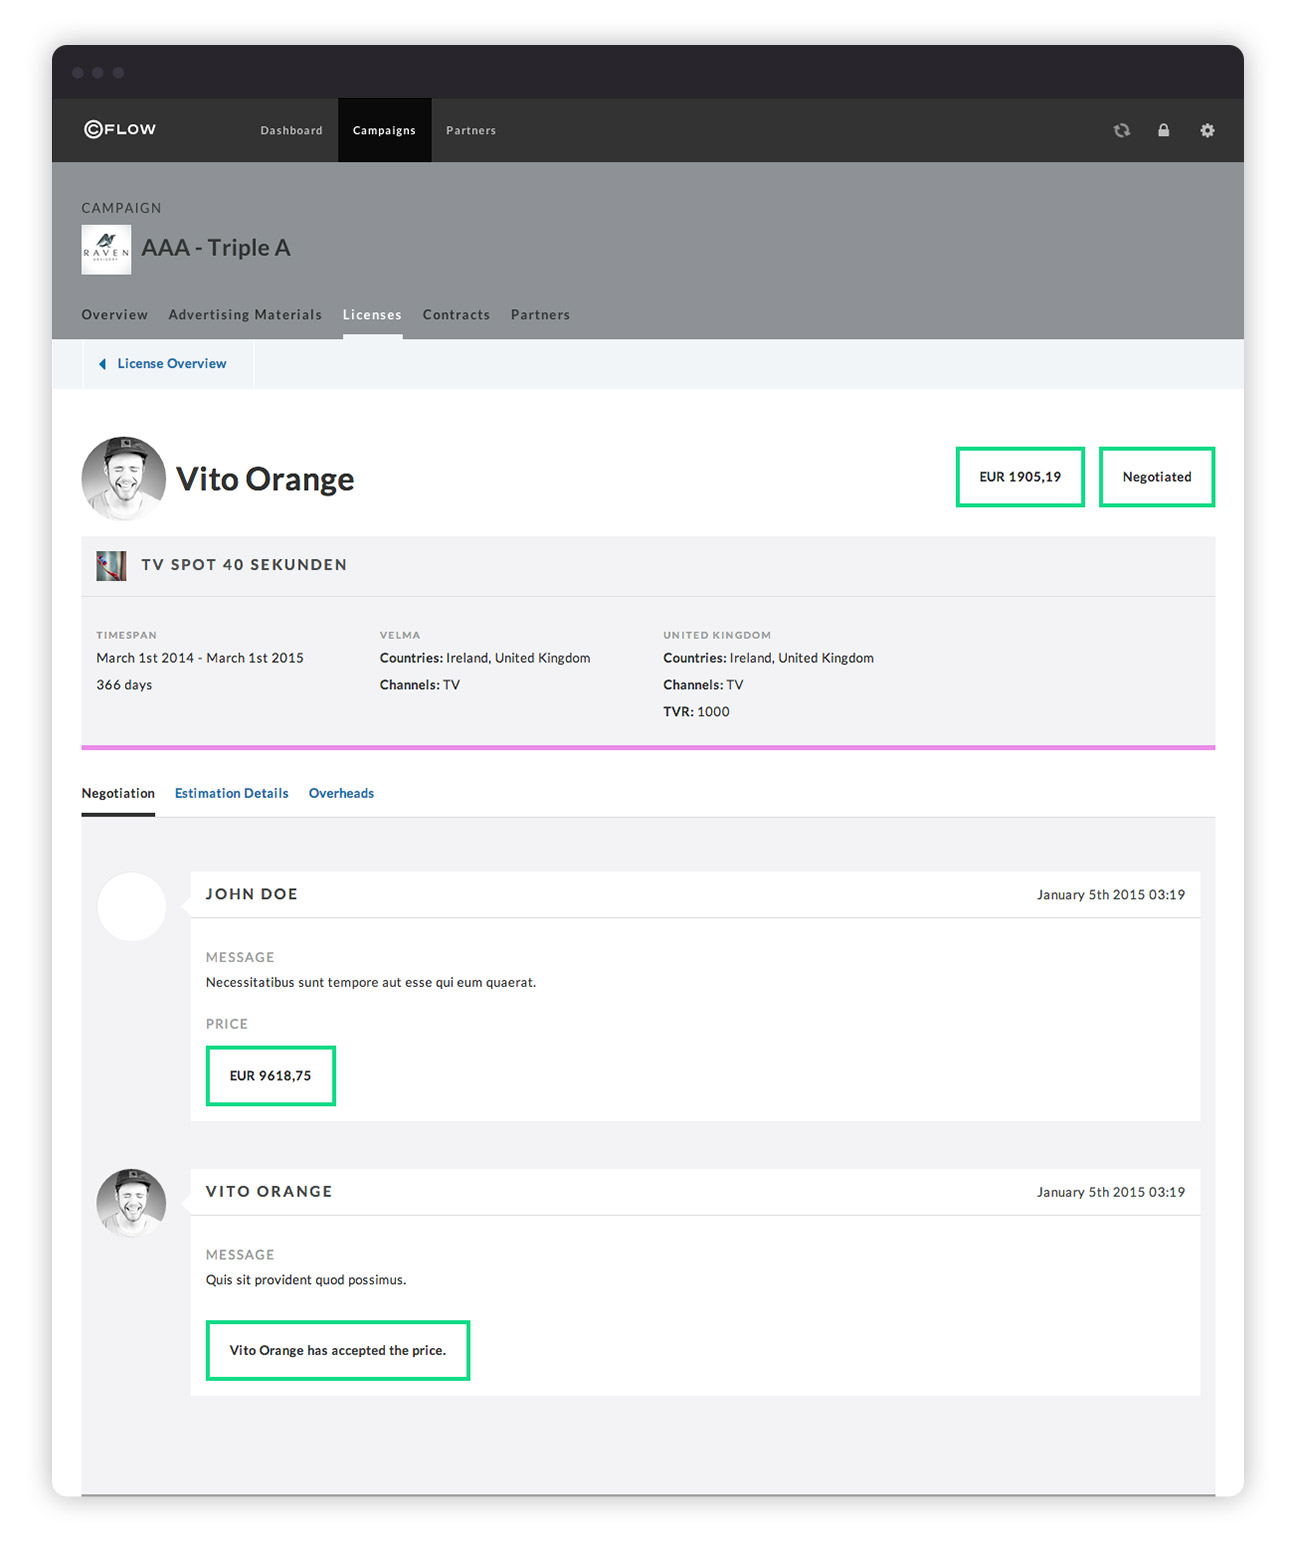Click Vito Orange's large profile photo
Screen dimensions: 1296x1556
click(123, 478)
